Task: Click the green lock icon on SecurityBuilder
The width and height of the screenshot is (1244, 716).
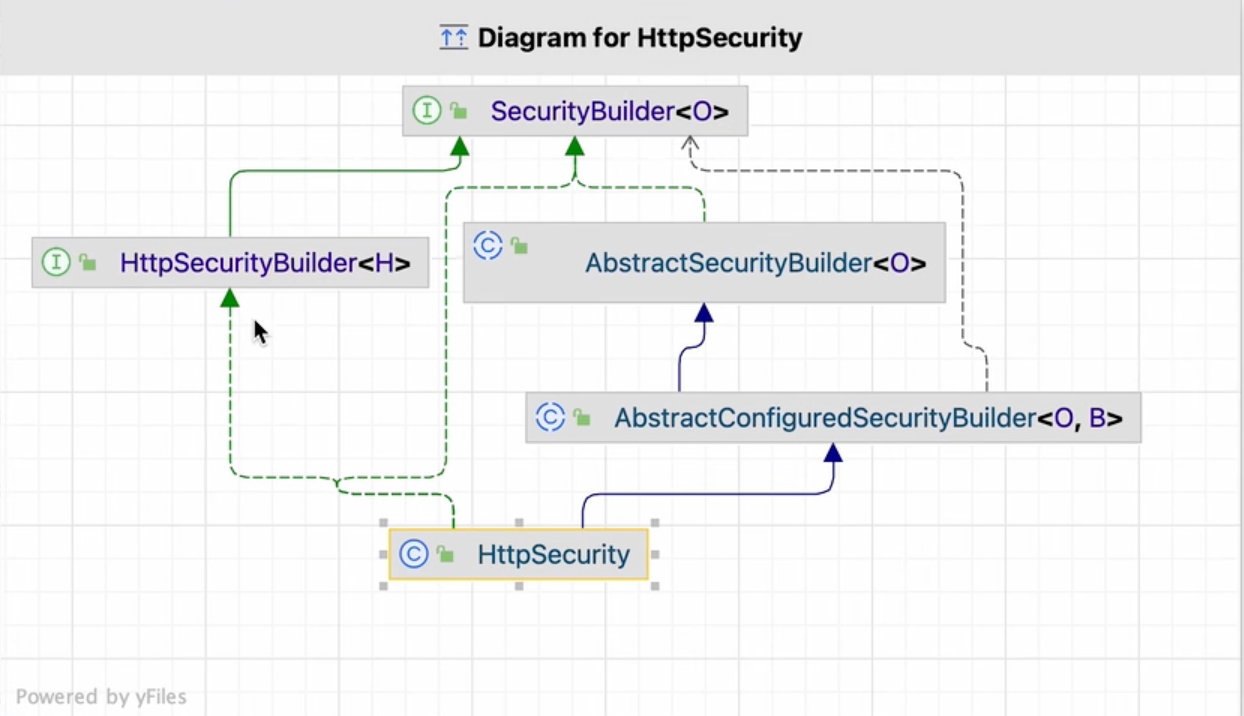Action: click(459, 111)
